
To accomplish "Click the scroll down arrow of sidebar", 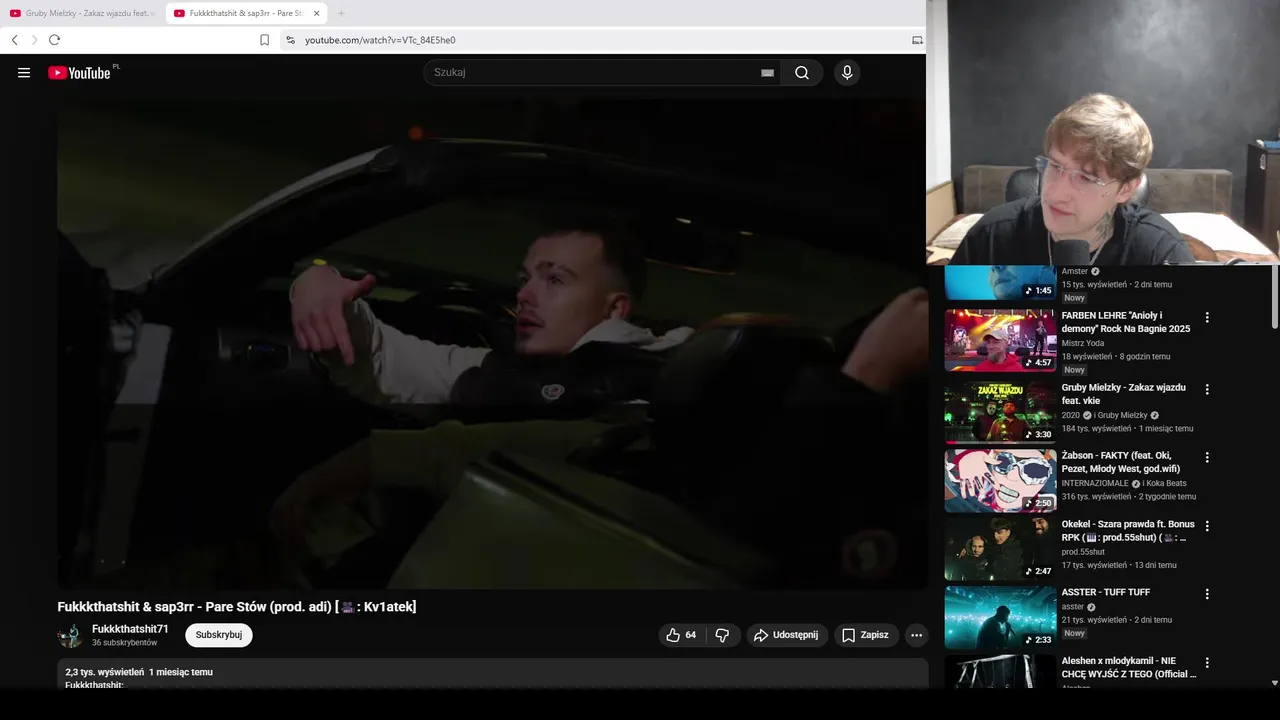I will pyautogui.click(x=1274, y=683).
